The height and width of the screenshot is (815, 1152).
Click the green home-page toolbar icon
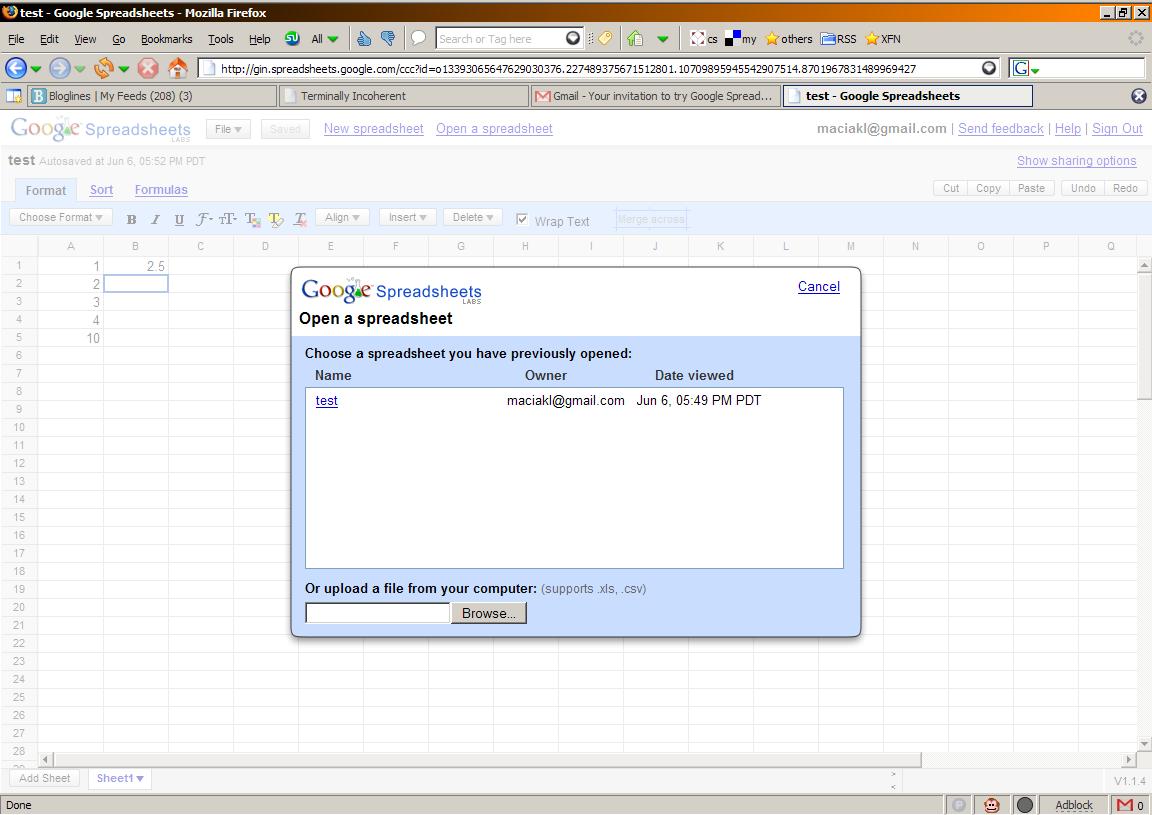636,38
